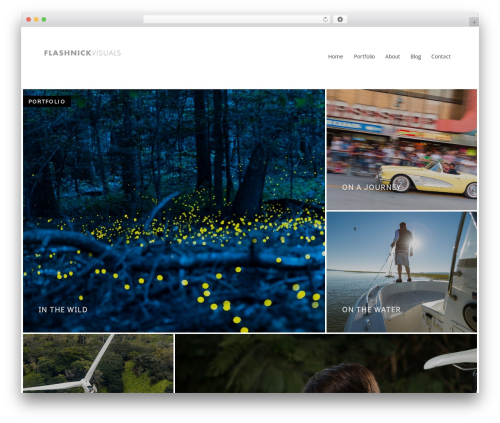Viewport: 500px width, 423px height.
Task: Click the reload icon in address bar
Action: tap(325, 20)
